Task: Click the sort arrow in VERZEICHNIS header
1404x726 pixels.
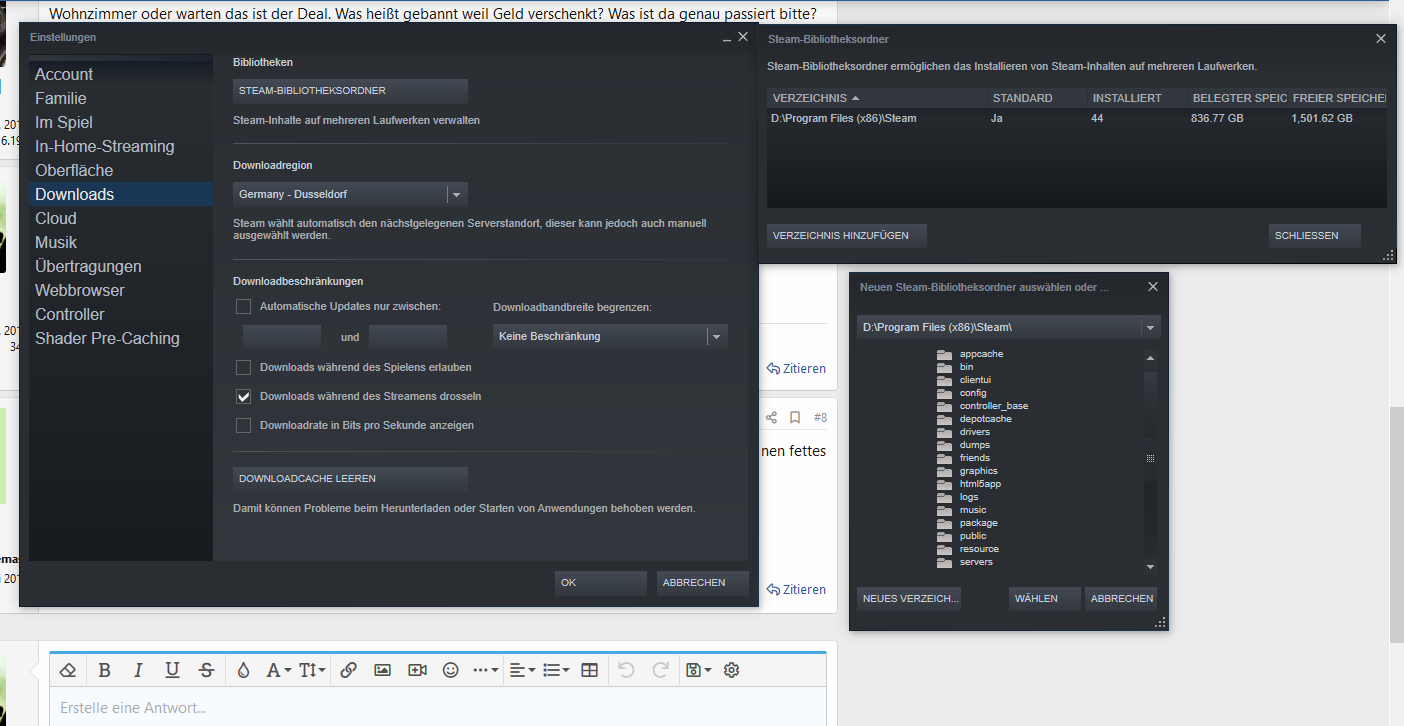Action: pyautogui.click(x=855, y=98)
